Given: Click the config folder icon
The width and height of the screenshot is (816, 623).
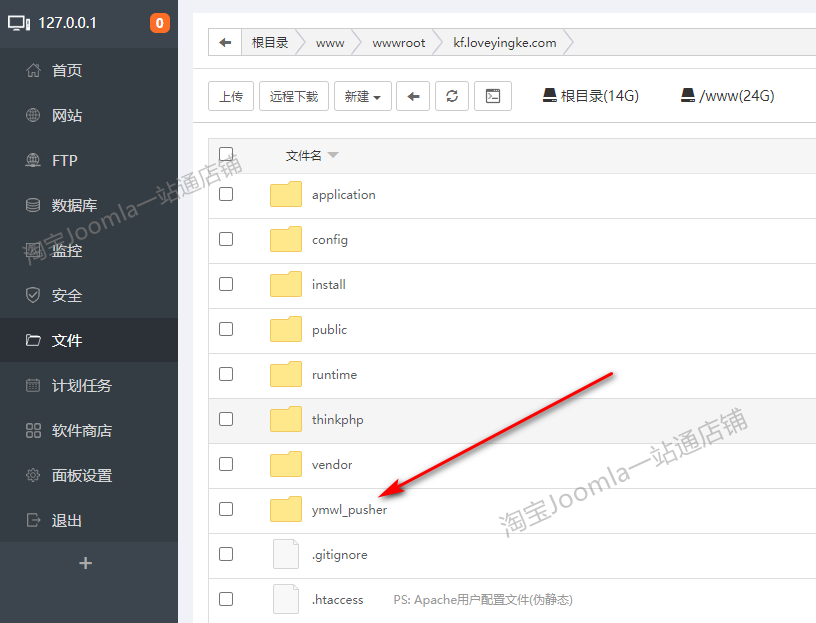Looking at the screenshot, I should pos(286,239).
